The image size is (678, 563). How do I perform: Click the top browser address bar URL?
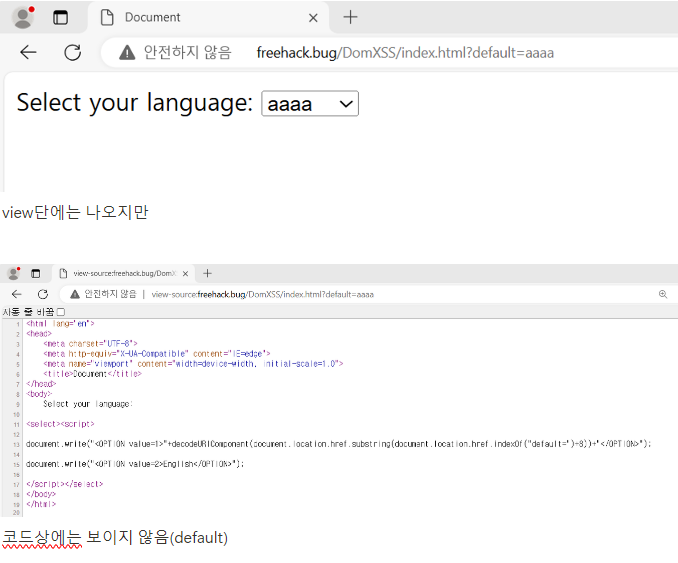pos(405,53)
